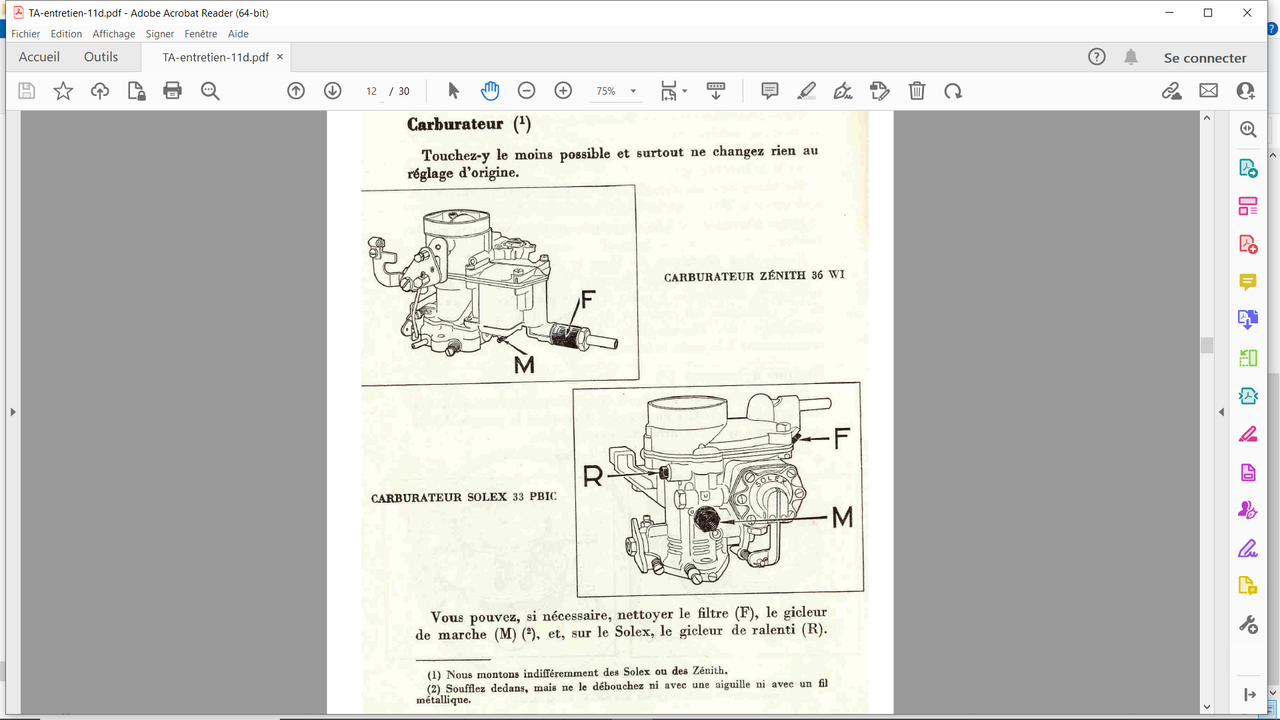Select the highlight text tool
This screenshot has height=720, width=1280.
tap(807, 91)
